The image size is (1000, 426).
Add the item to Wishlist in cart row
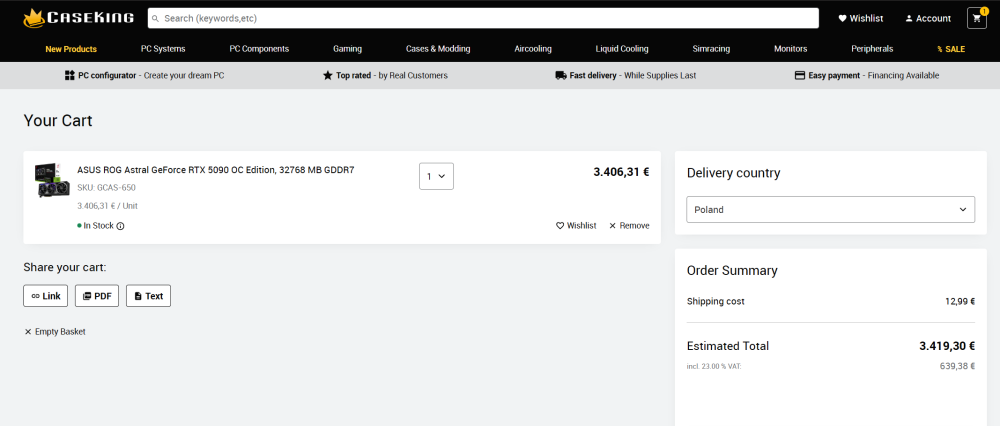point(576,226)
